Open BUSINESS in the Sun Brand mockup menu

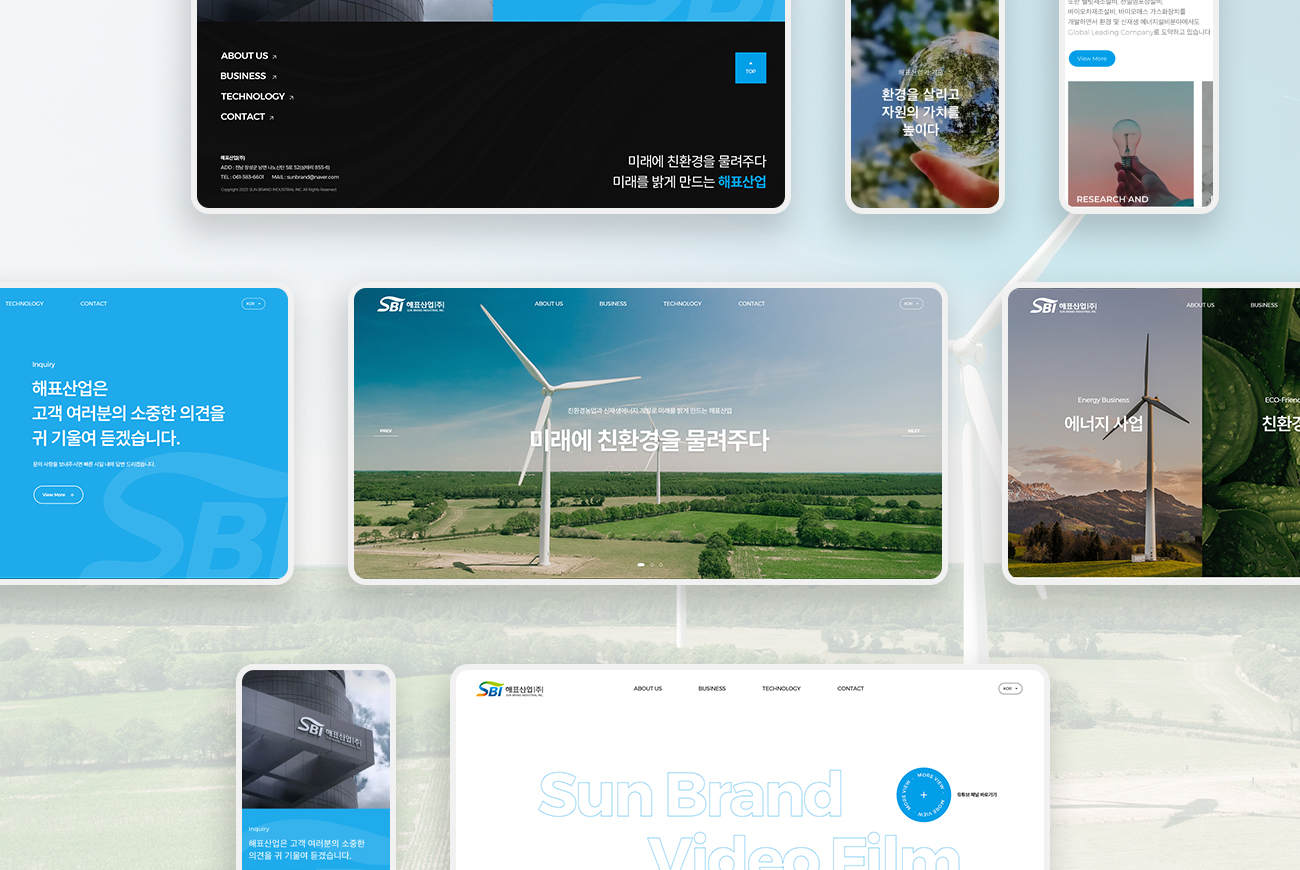(x=712, y=689)
